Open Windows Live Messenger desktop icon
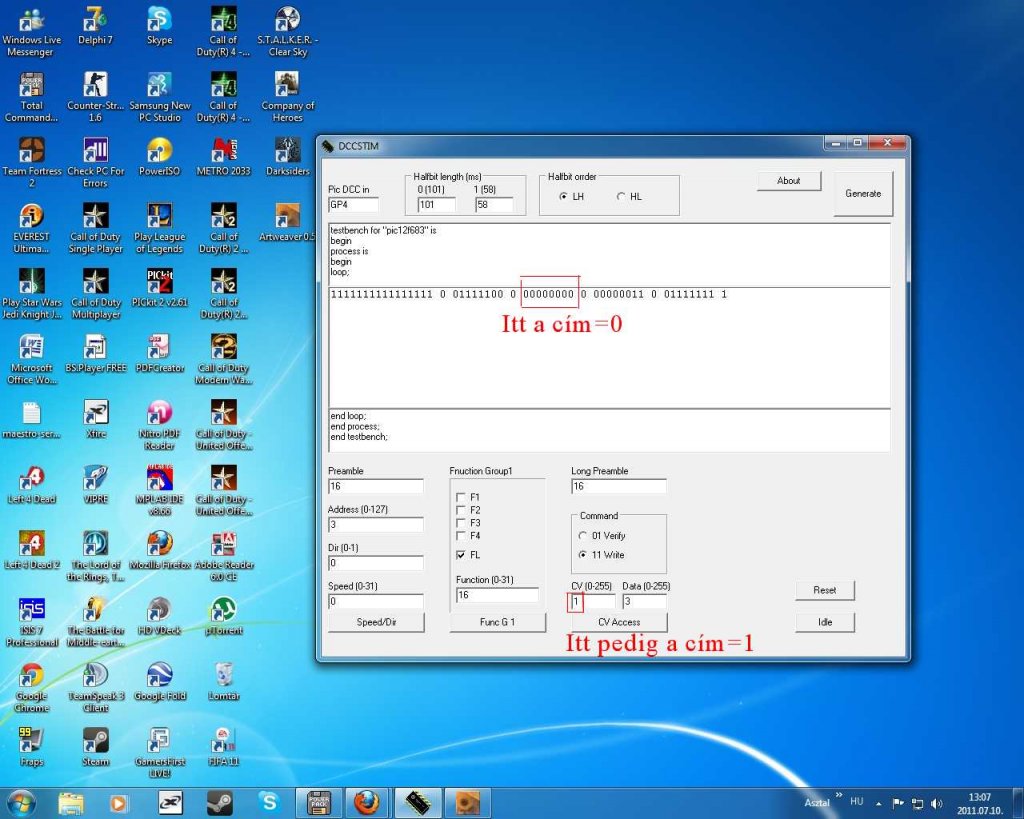The height and width of the screenshot is (819, 1024). [31, 31]
